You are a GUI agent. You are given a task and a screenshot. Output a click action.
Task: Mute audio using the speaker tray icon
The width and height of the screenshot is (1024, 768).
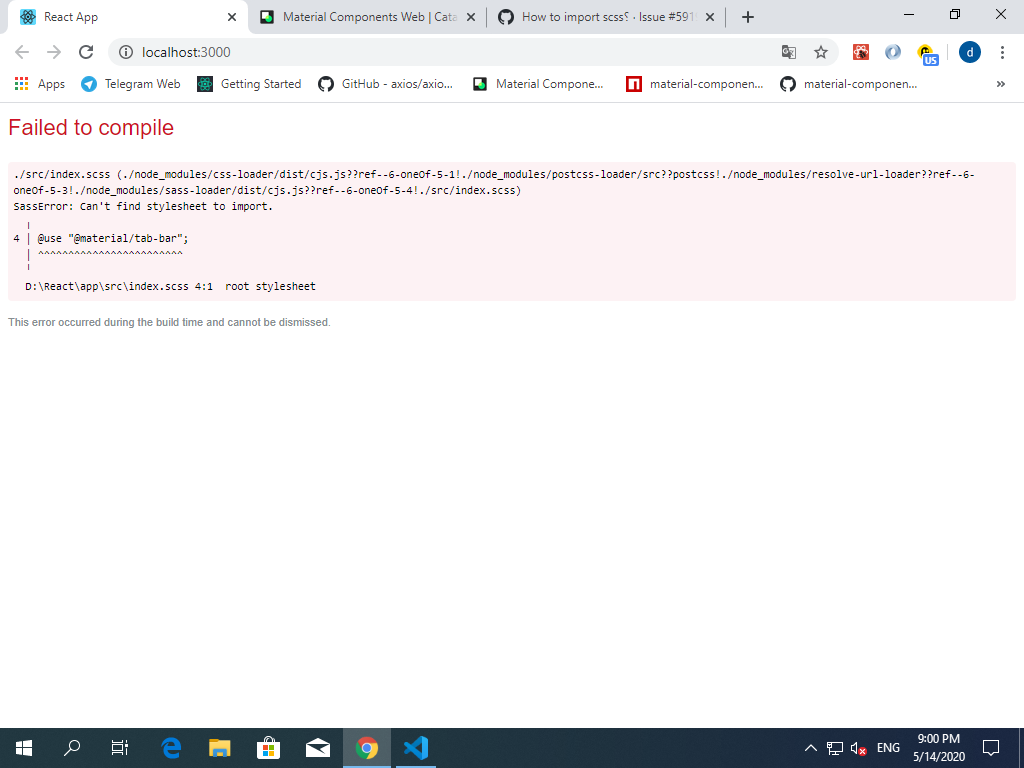click(x=858, y=747)
